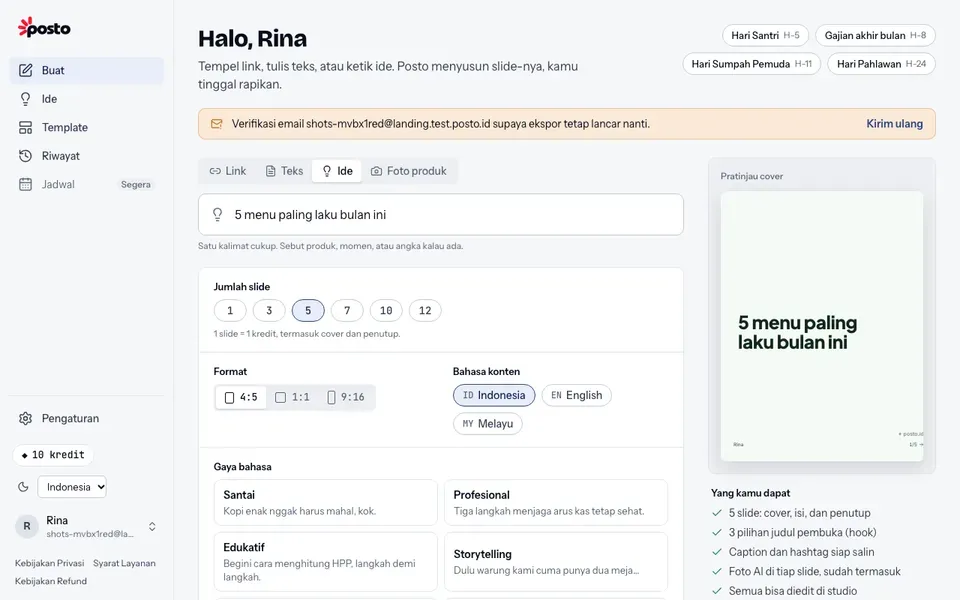Click the Hari Santri H-5 chip
Viewport: 960px width, 600px height.
[765, 36]
